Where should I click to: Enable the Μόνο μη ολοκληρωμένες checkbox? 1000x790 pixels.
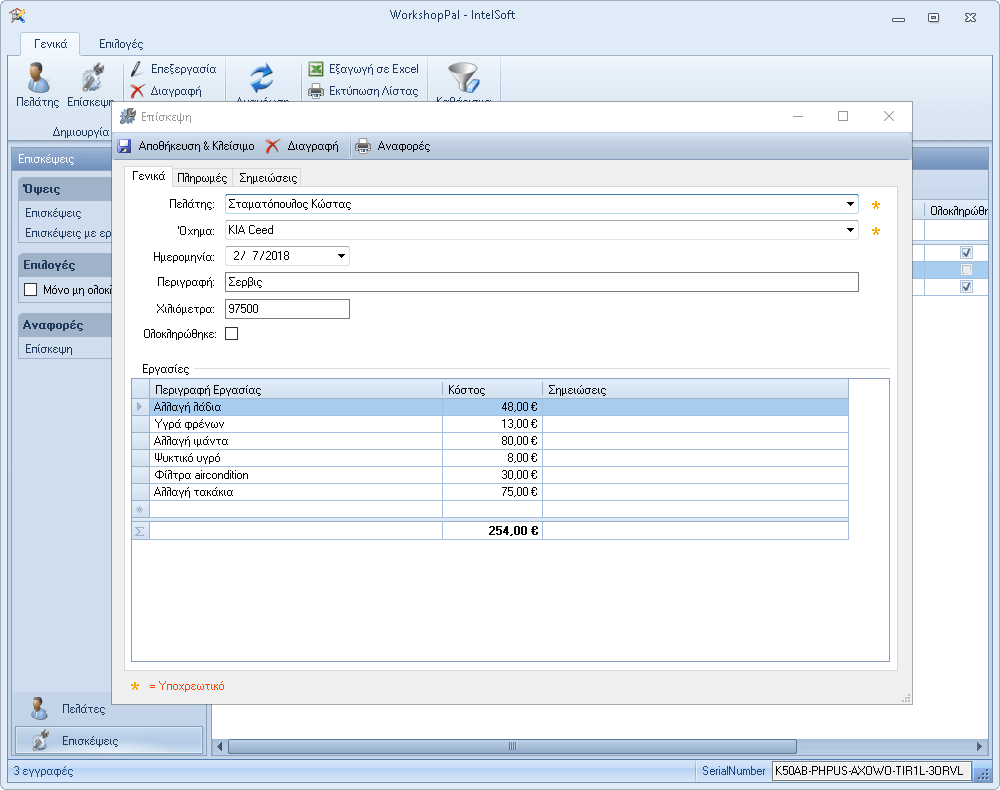pos(31,290)
